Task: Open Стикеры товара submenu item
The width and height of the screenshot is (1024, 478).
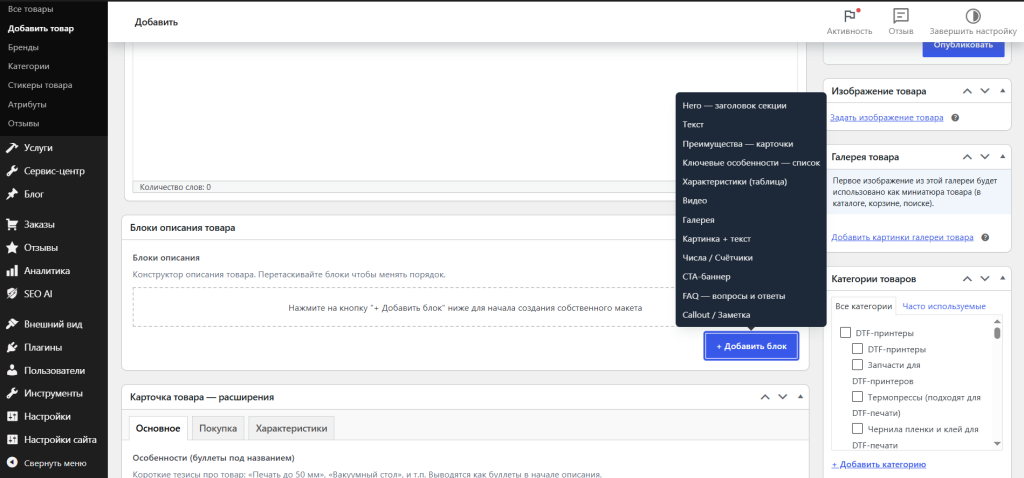Action: coord(40,86)
